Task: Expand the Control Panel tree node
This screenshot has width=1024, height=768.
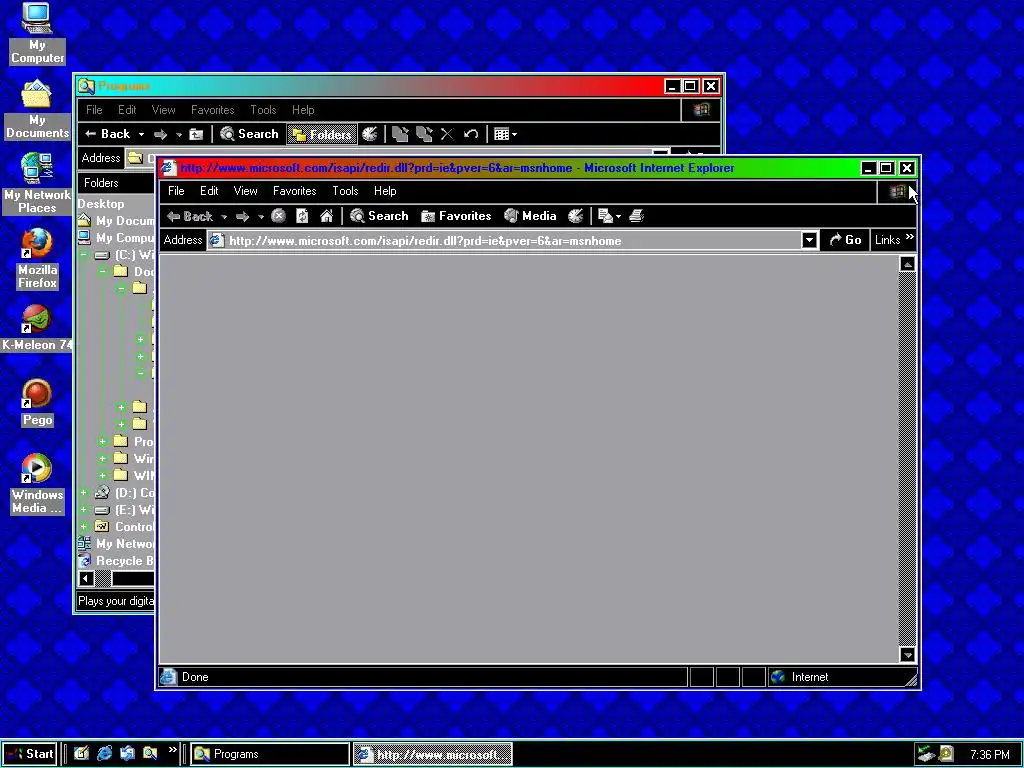Action: (84, 526)
